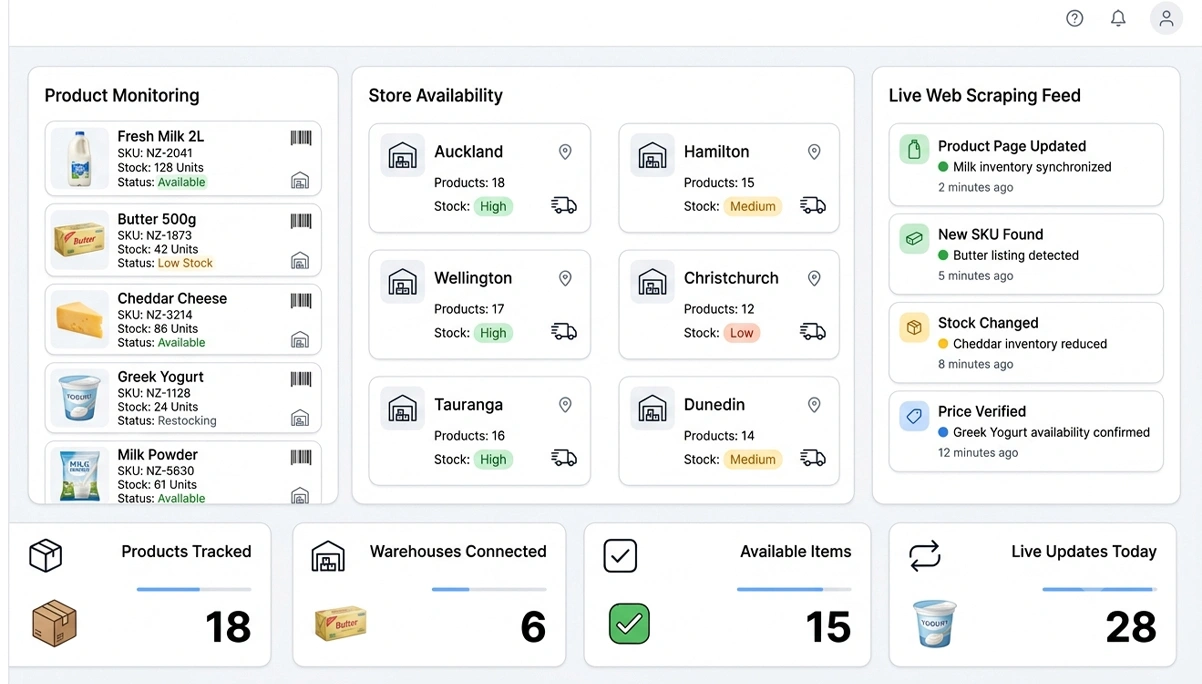Open the notifications bell

pos(1119,18)
